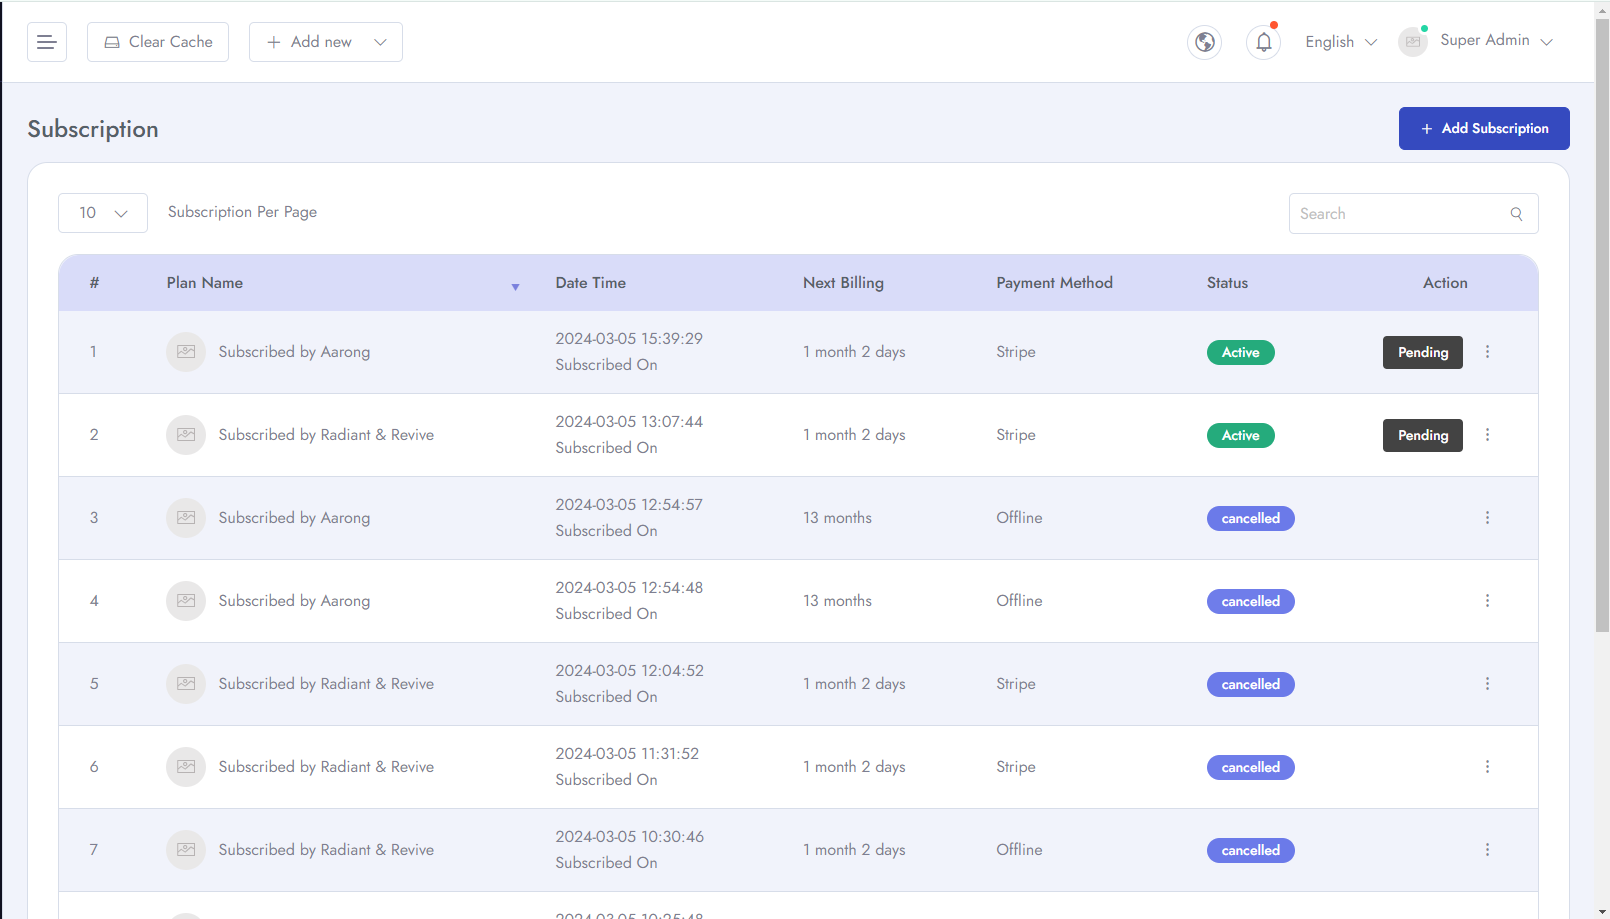
Task: Click the 'Subscription Per Page' label
Action: point(242,212)
